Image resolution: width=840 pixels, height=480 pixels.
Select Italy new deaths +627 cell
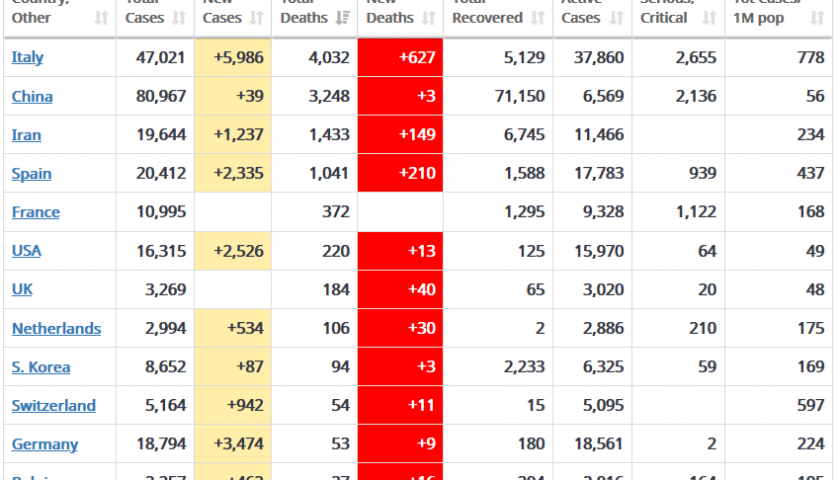coord(400,57)
